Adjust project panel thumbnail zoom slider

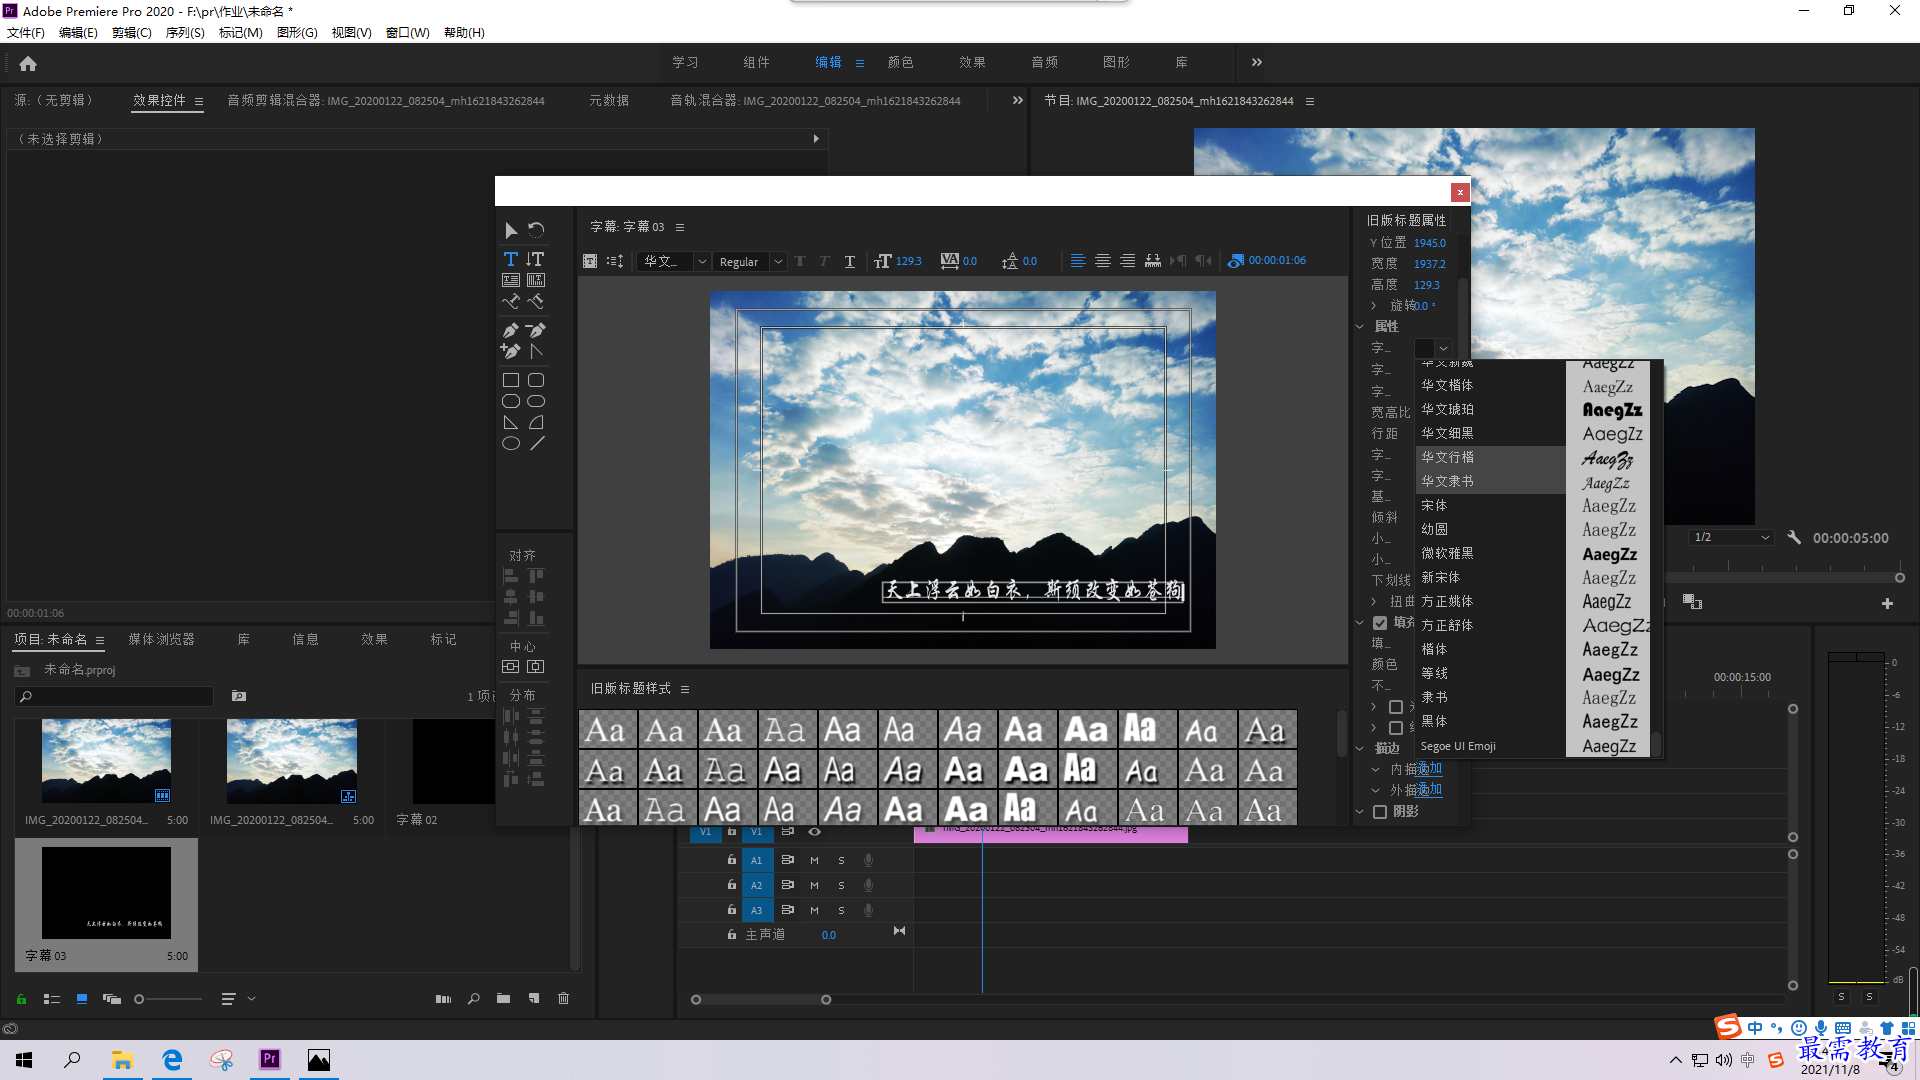[140, 998]
